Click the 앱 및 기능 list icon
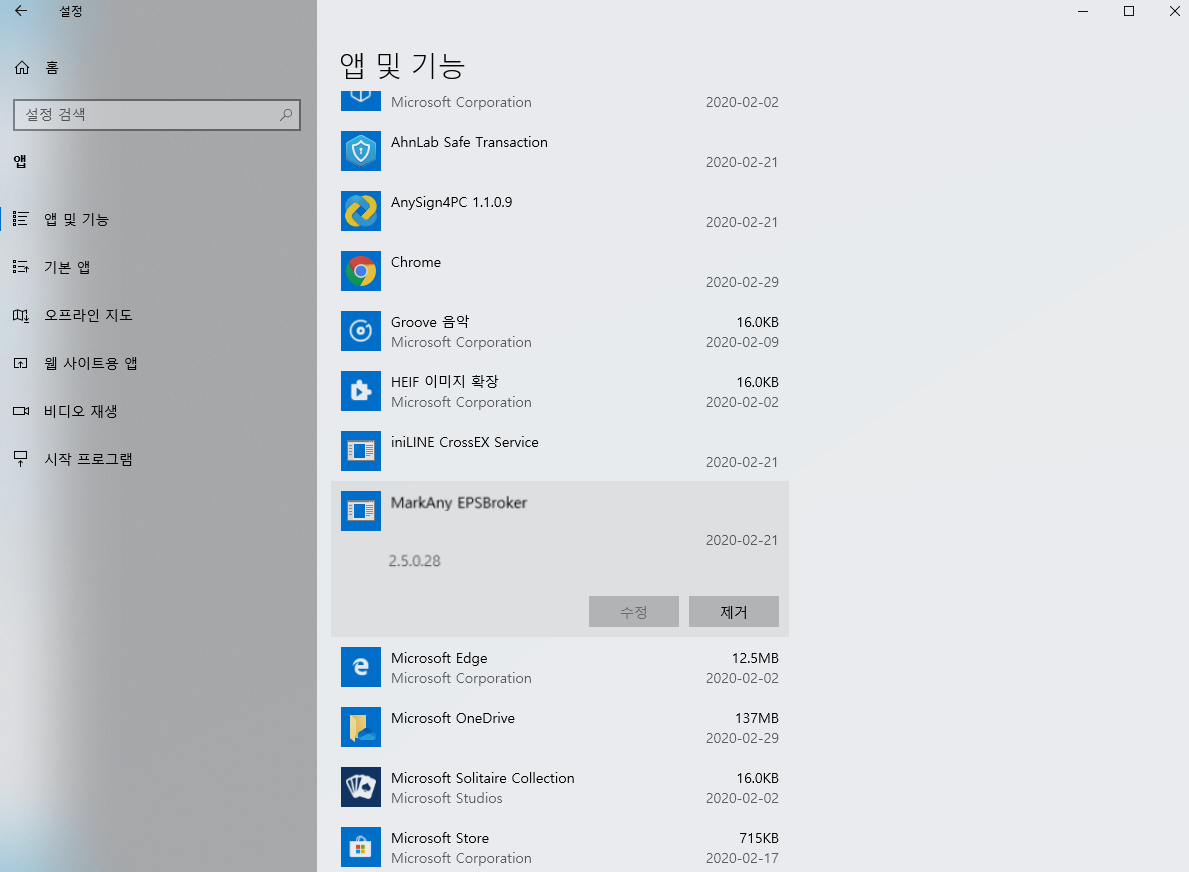1189x872 pixels. [20, 218]
